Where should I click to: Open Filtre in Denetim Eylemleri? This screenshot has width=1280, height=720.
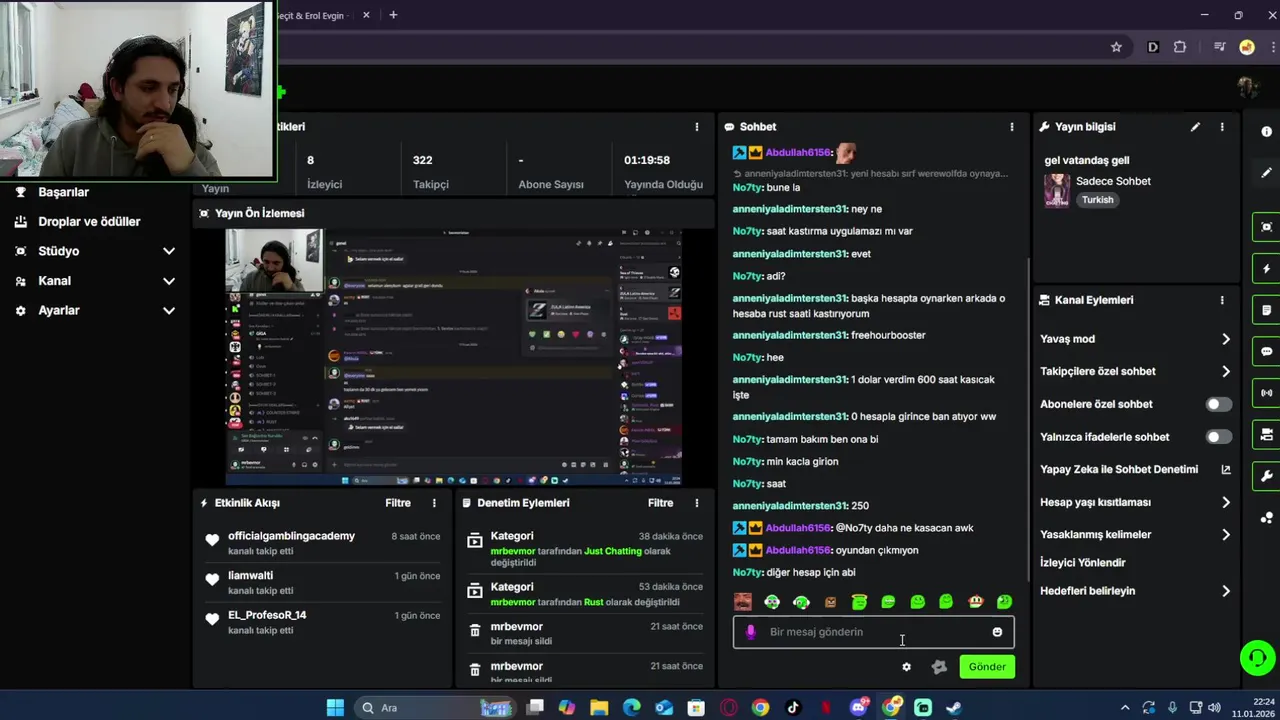[660, 503]
